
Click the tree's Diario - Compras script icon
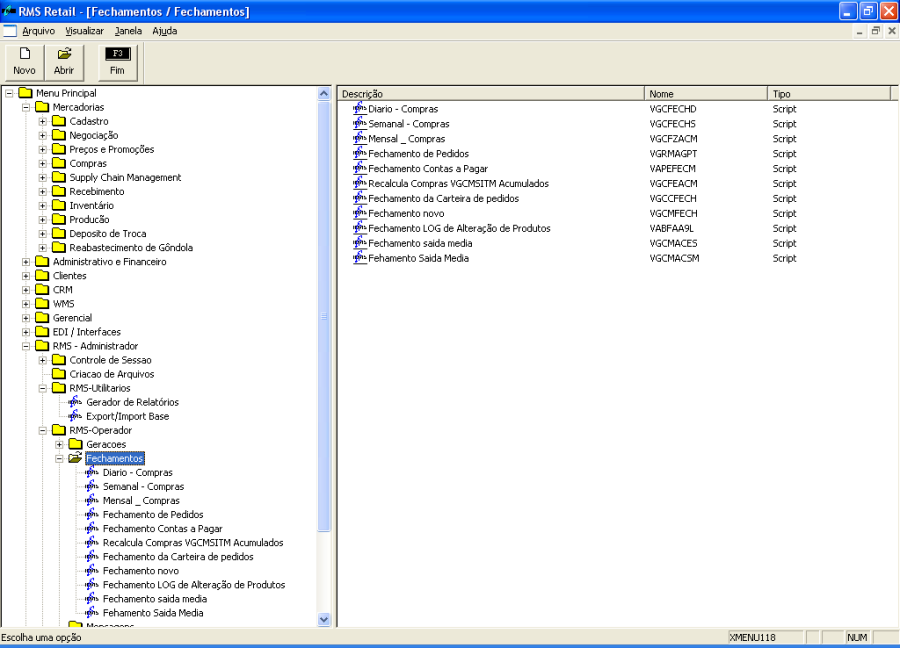(92, 472)
